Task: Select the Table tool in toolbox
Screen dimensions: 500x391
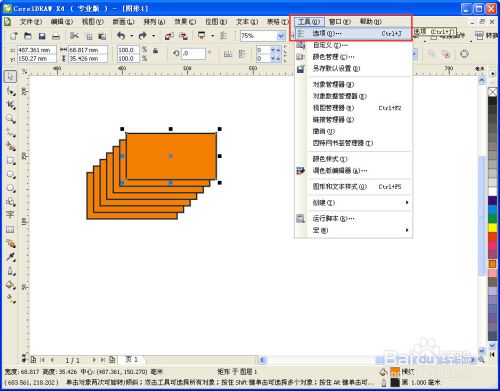Action: (x=10, y=229)
